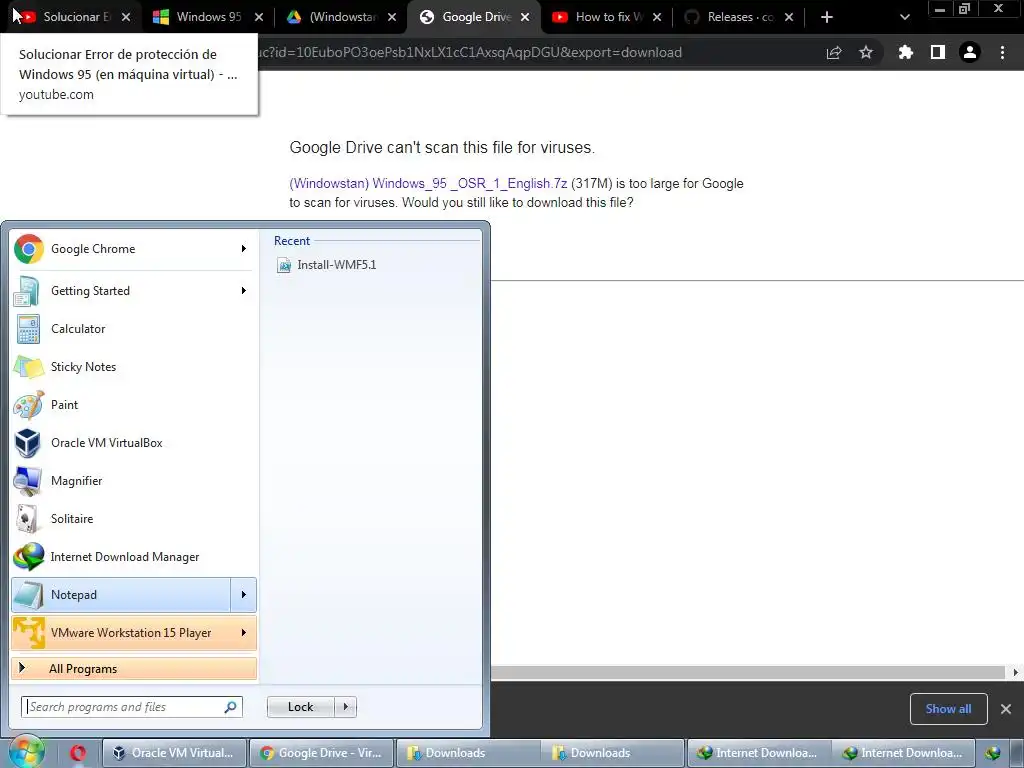The image size is (1024, 768).
Task: Click the search magnifier icon in Start menu
Action: (231, 707)
